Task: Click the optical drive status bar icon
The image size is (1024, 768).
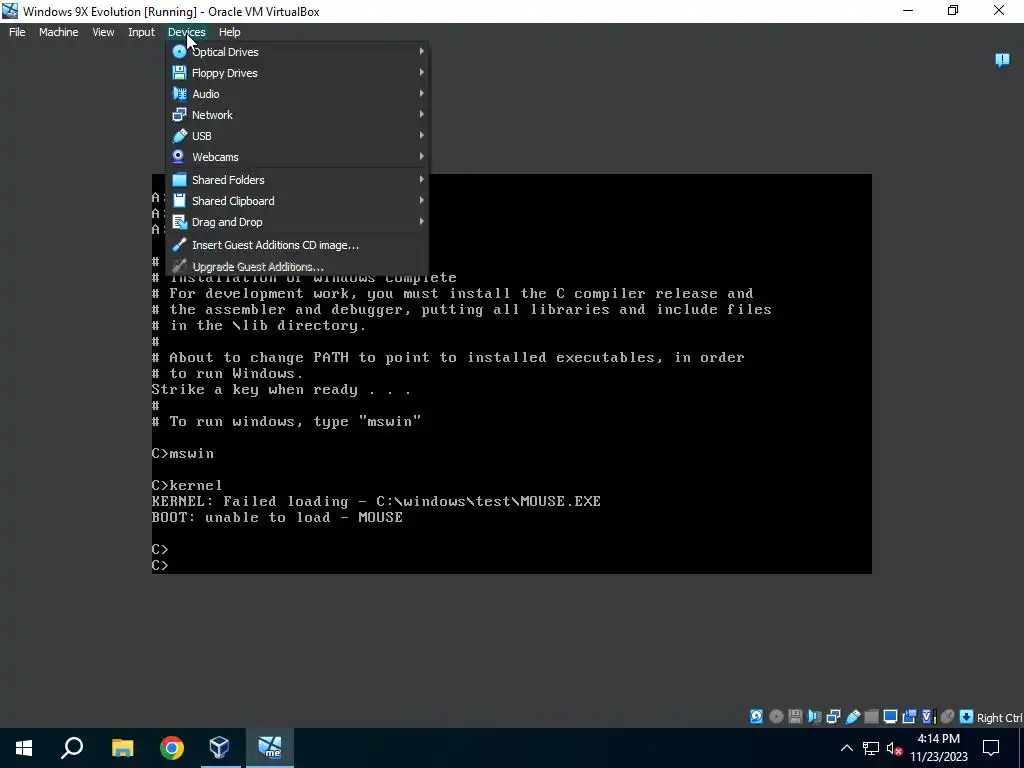Action: (x=776, y=716)
